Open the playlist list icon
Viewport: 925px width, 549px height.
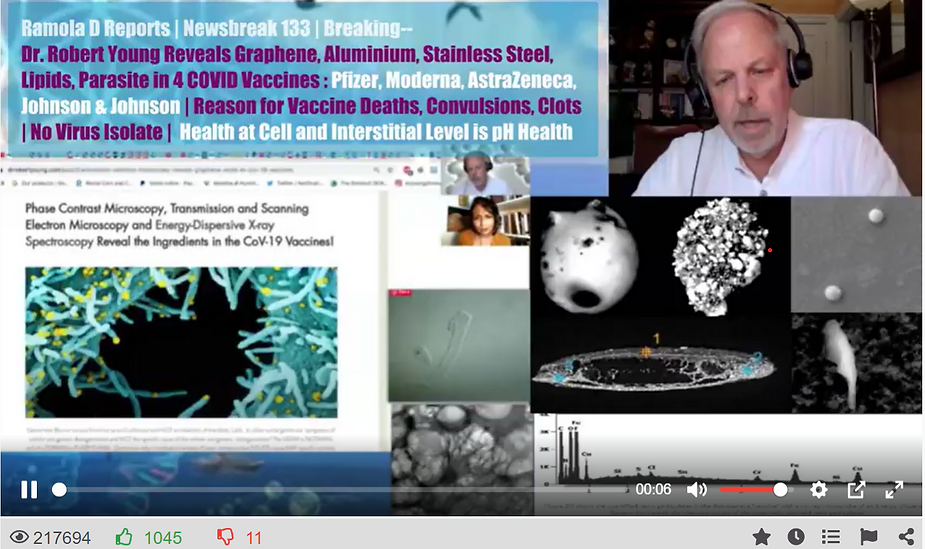pyautogui.click(x=830, y=537)
